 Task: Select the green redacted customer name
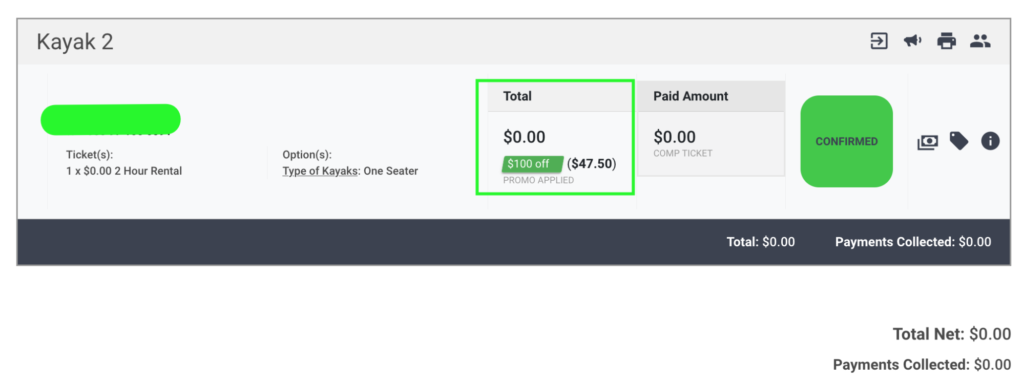tap(110, 119)
